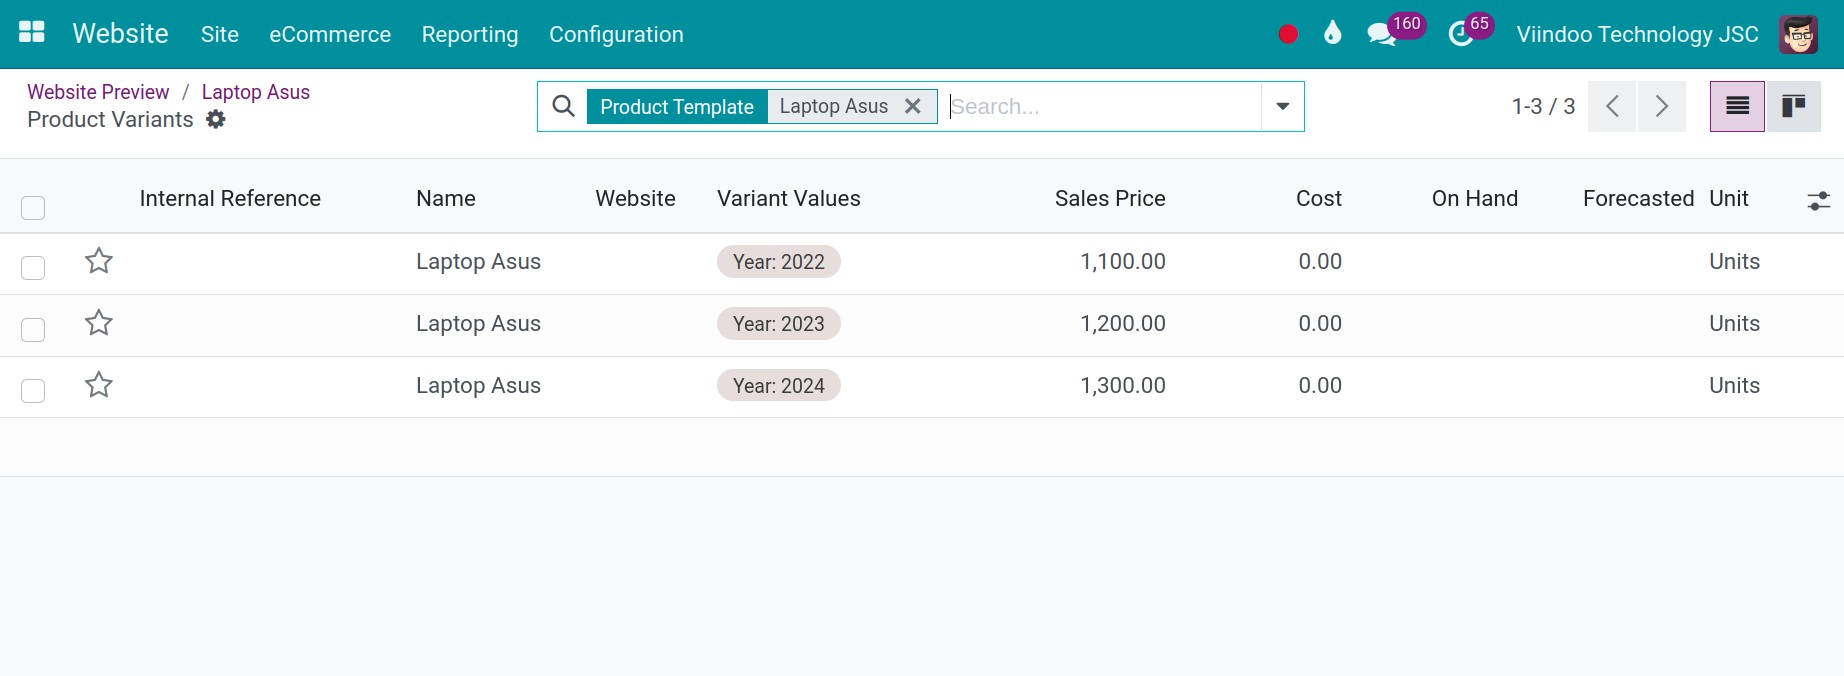Open the user avatar menu
This screenshot has width=1844, height=676.
(1798, 34)
